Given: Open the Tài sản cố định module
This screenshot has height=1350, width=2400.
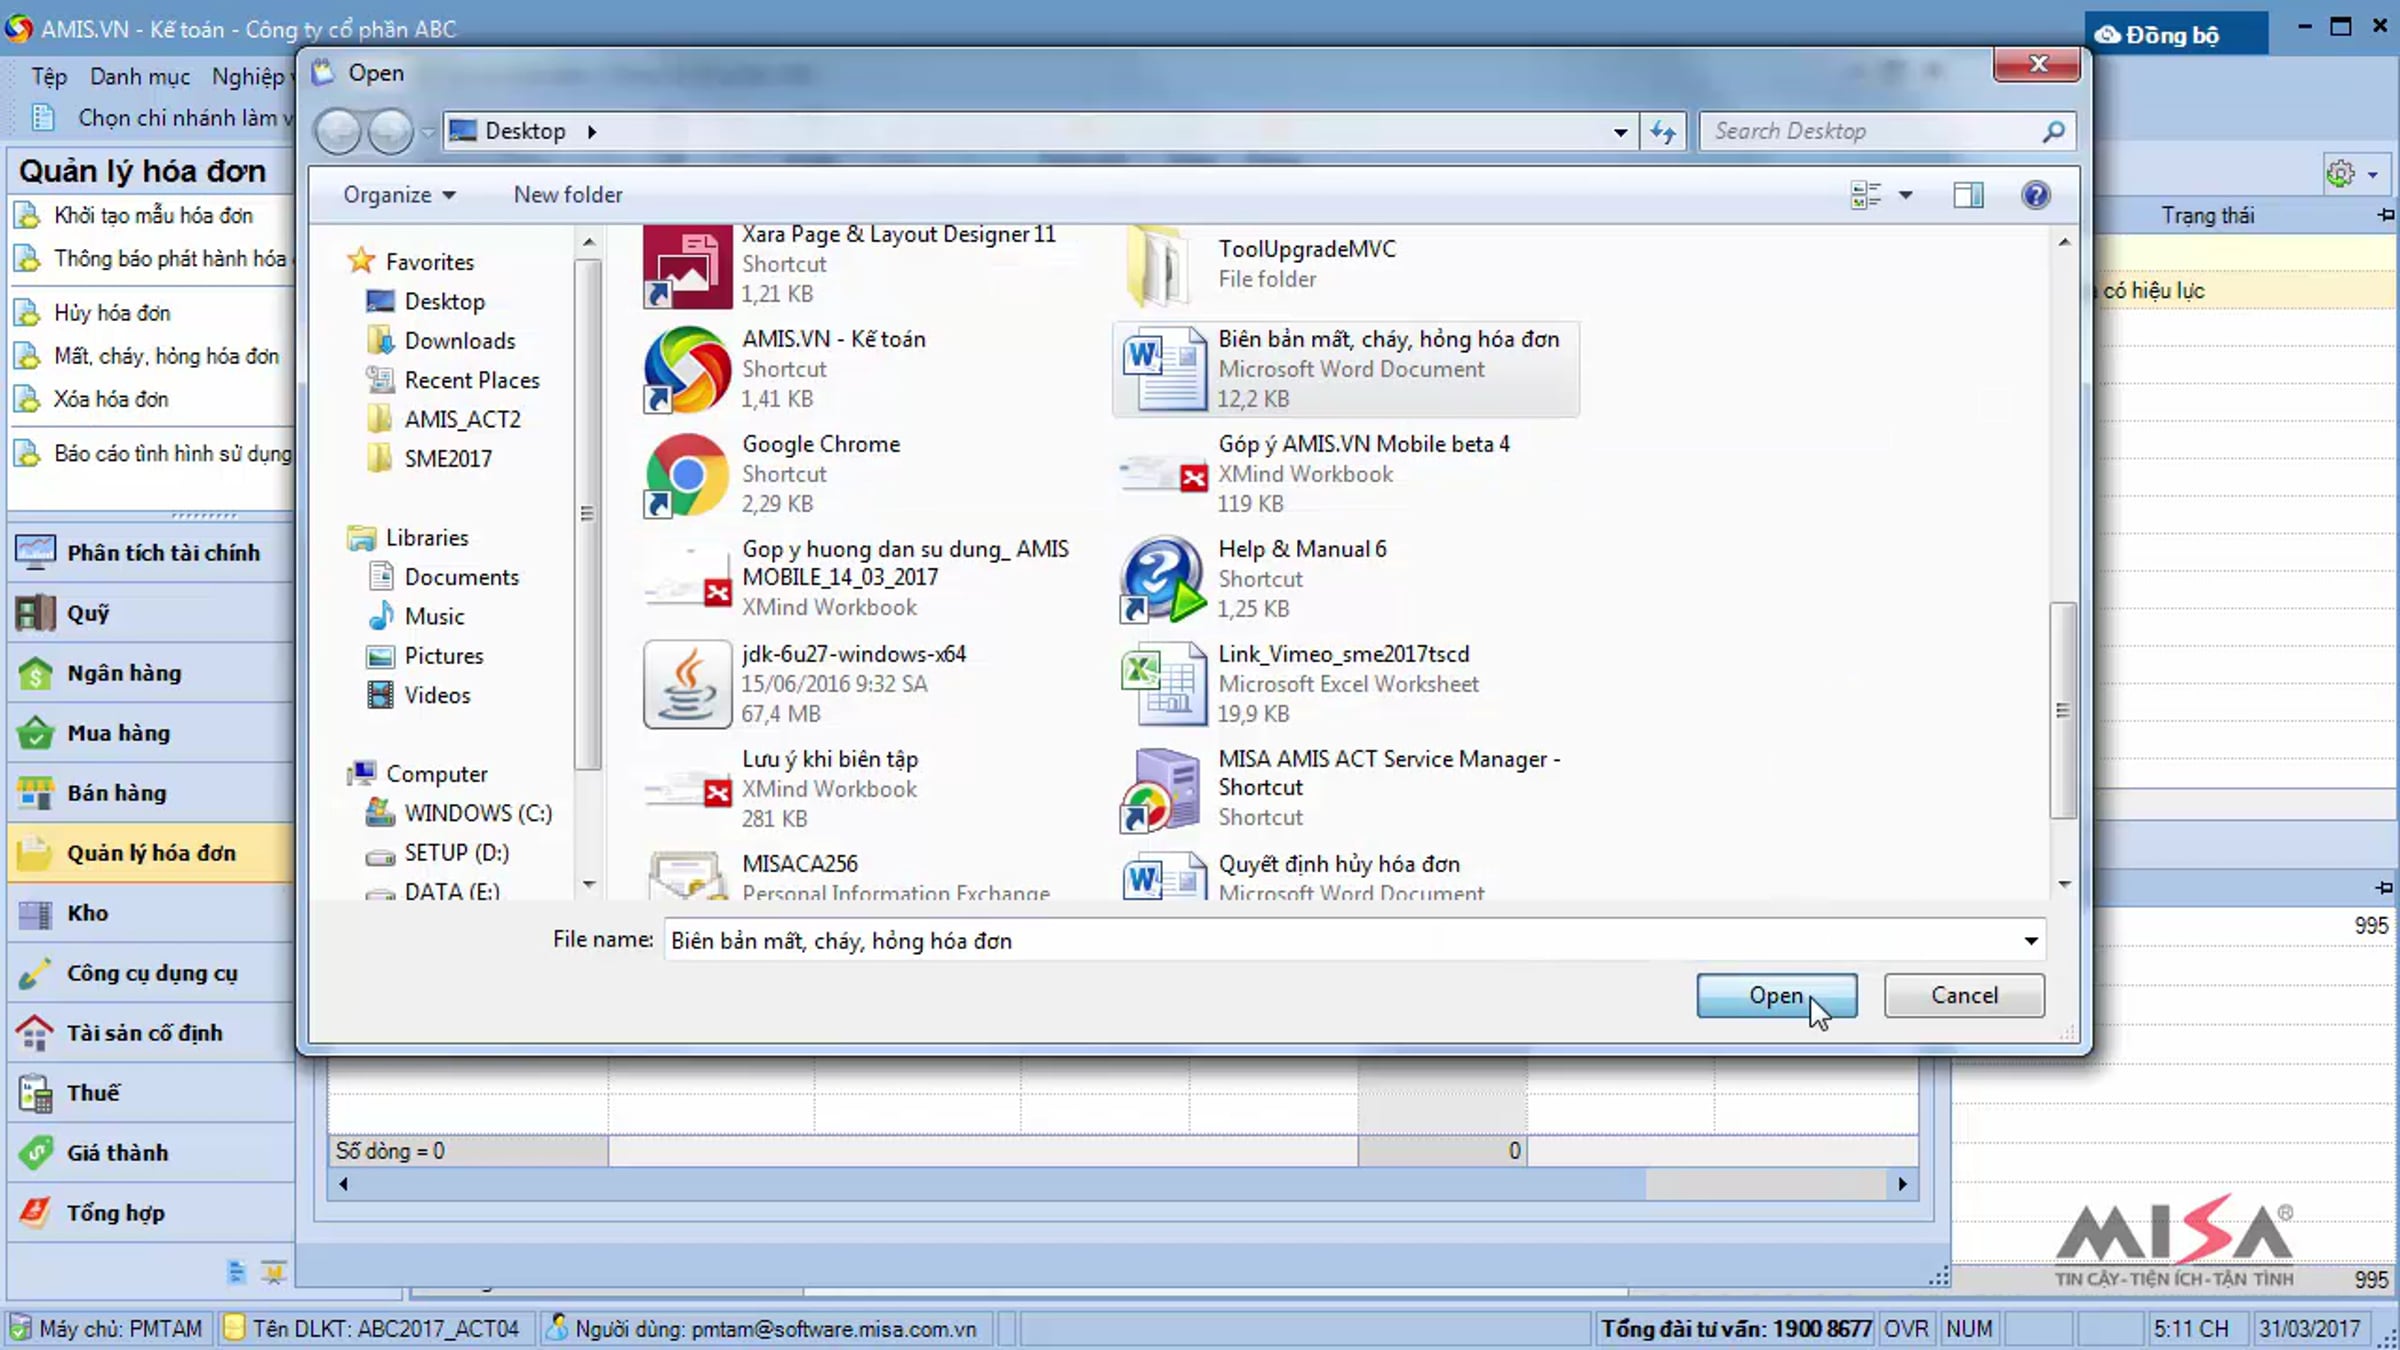Looking at the screenshot, I should click(x=150, y=1033).
